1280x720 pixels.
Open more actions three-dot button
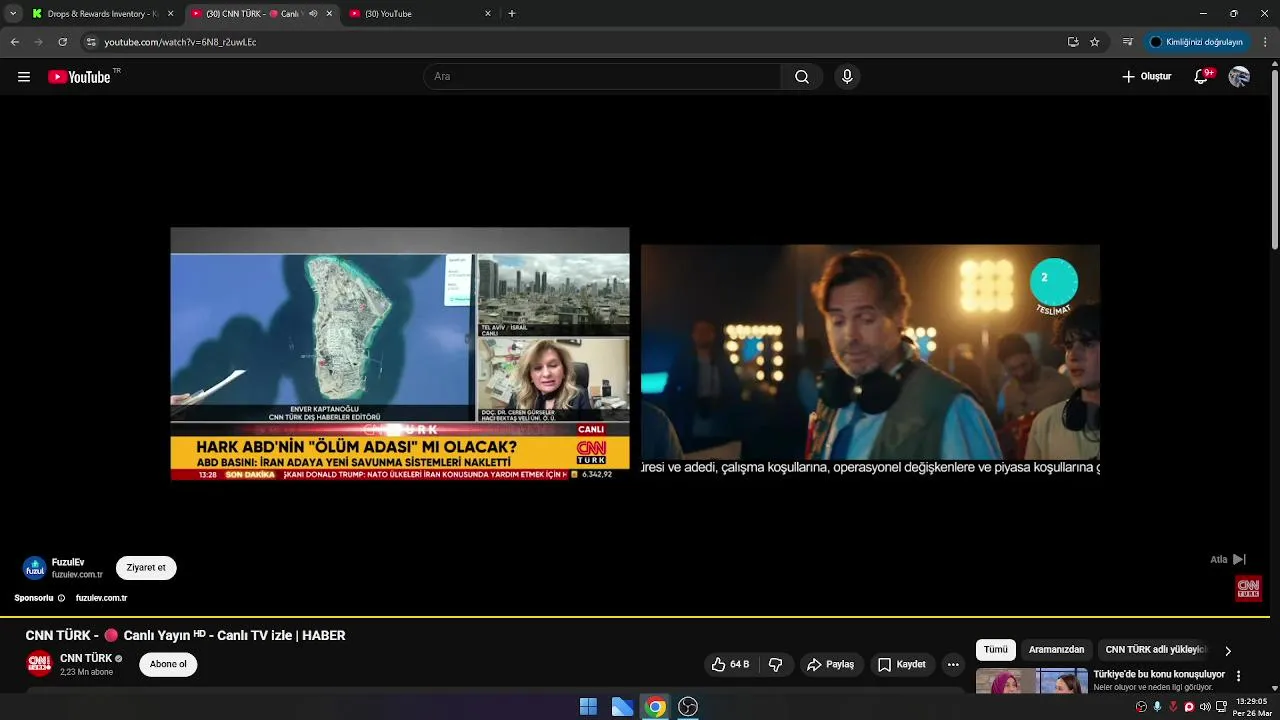[953, 664]
